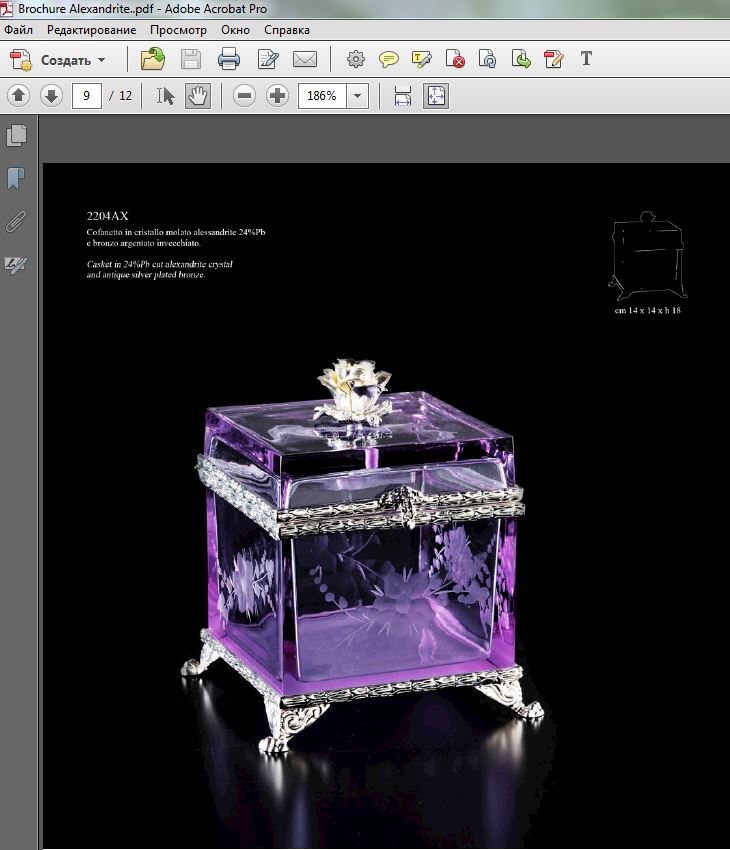Add a sticky note comment
The width and height of the screenshot is (730, 850).
click(389, 59)
